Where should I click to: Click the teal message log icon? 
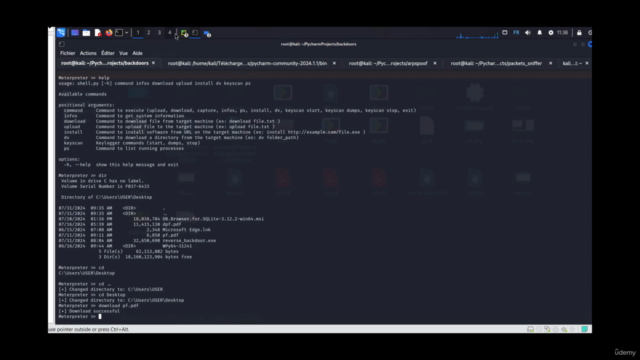[x=584, y=329]
